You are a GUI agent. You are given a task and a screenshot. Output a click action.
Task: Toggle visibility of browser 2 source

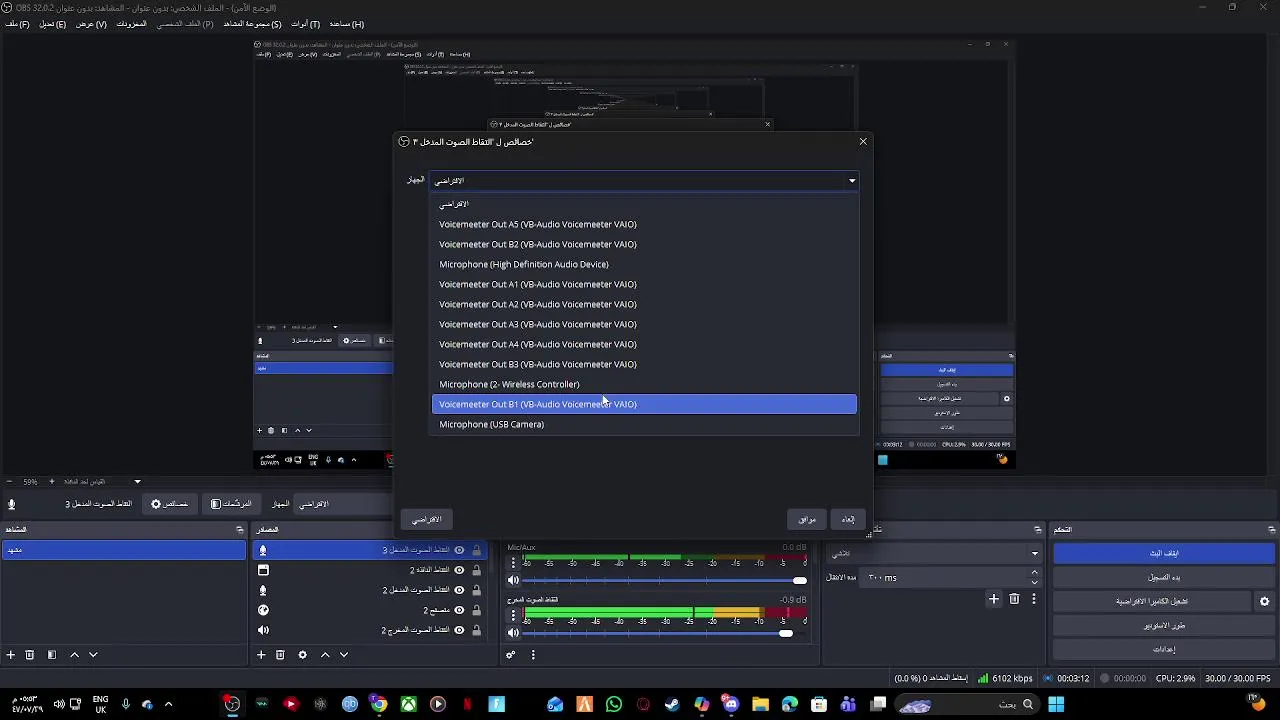pos(459,610)
